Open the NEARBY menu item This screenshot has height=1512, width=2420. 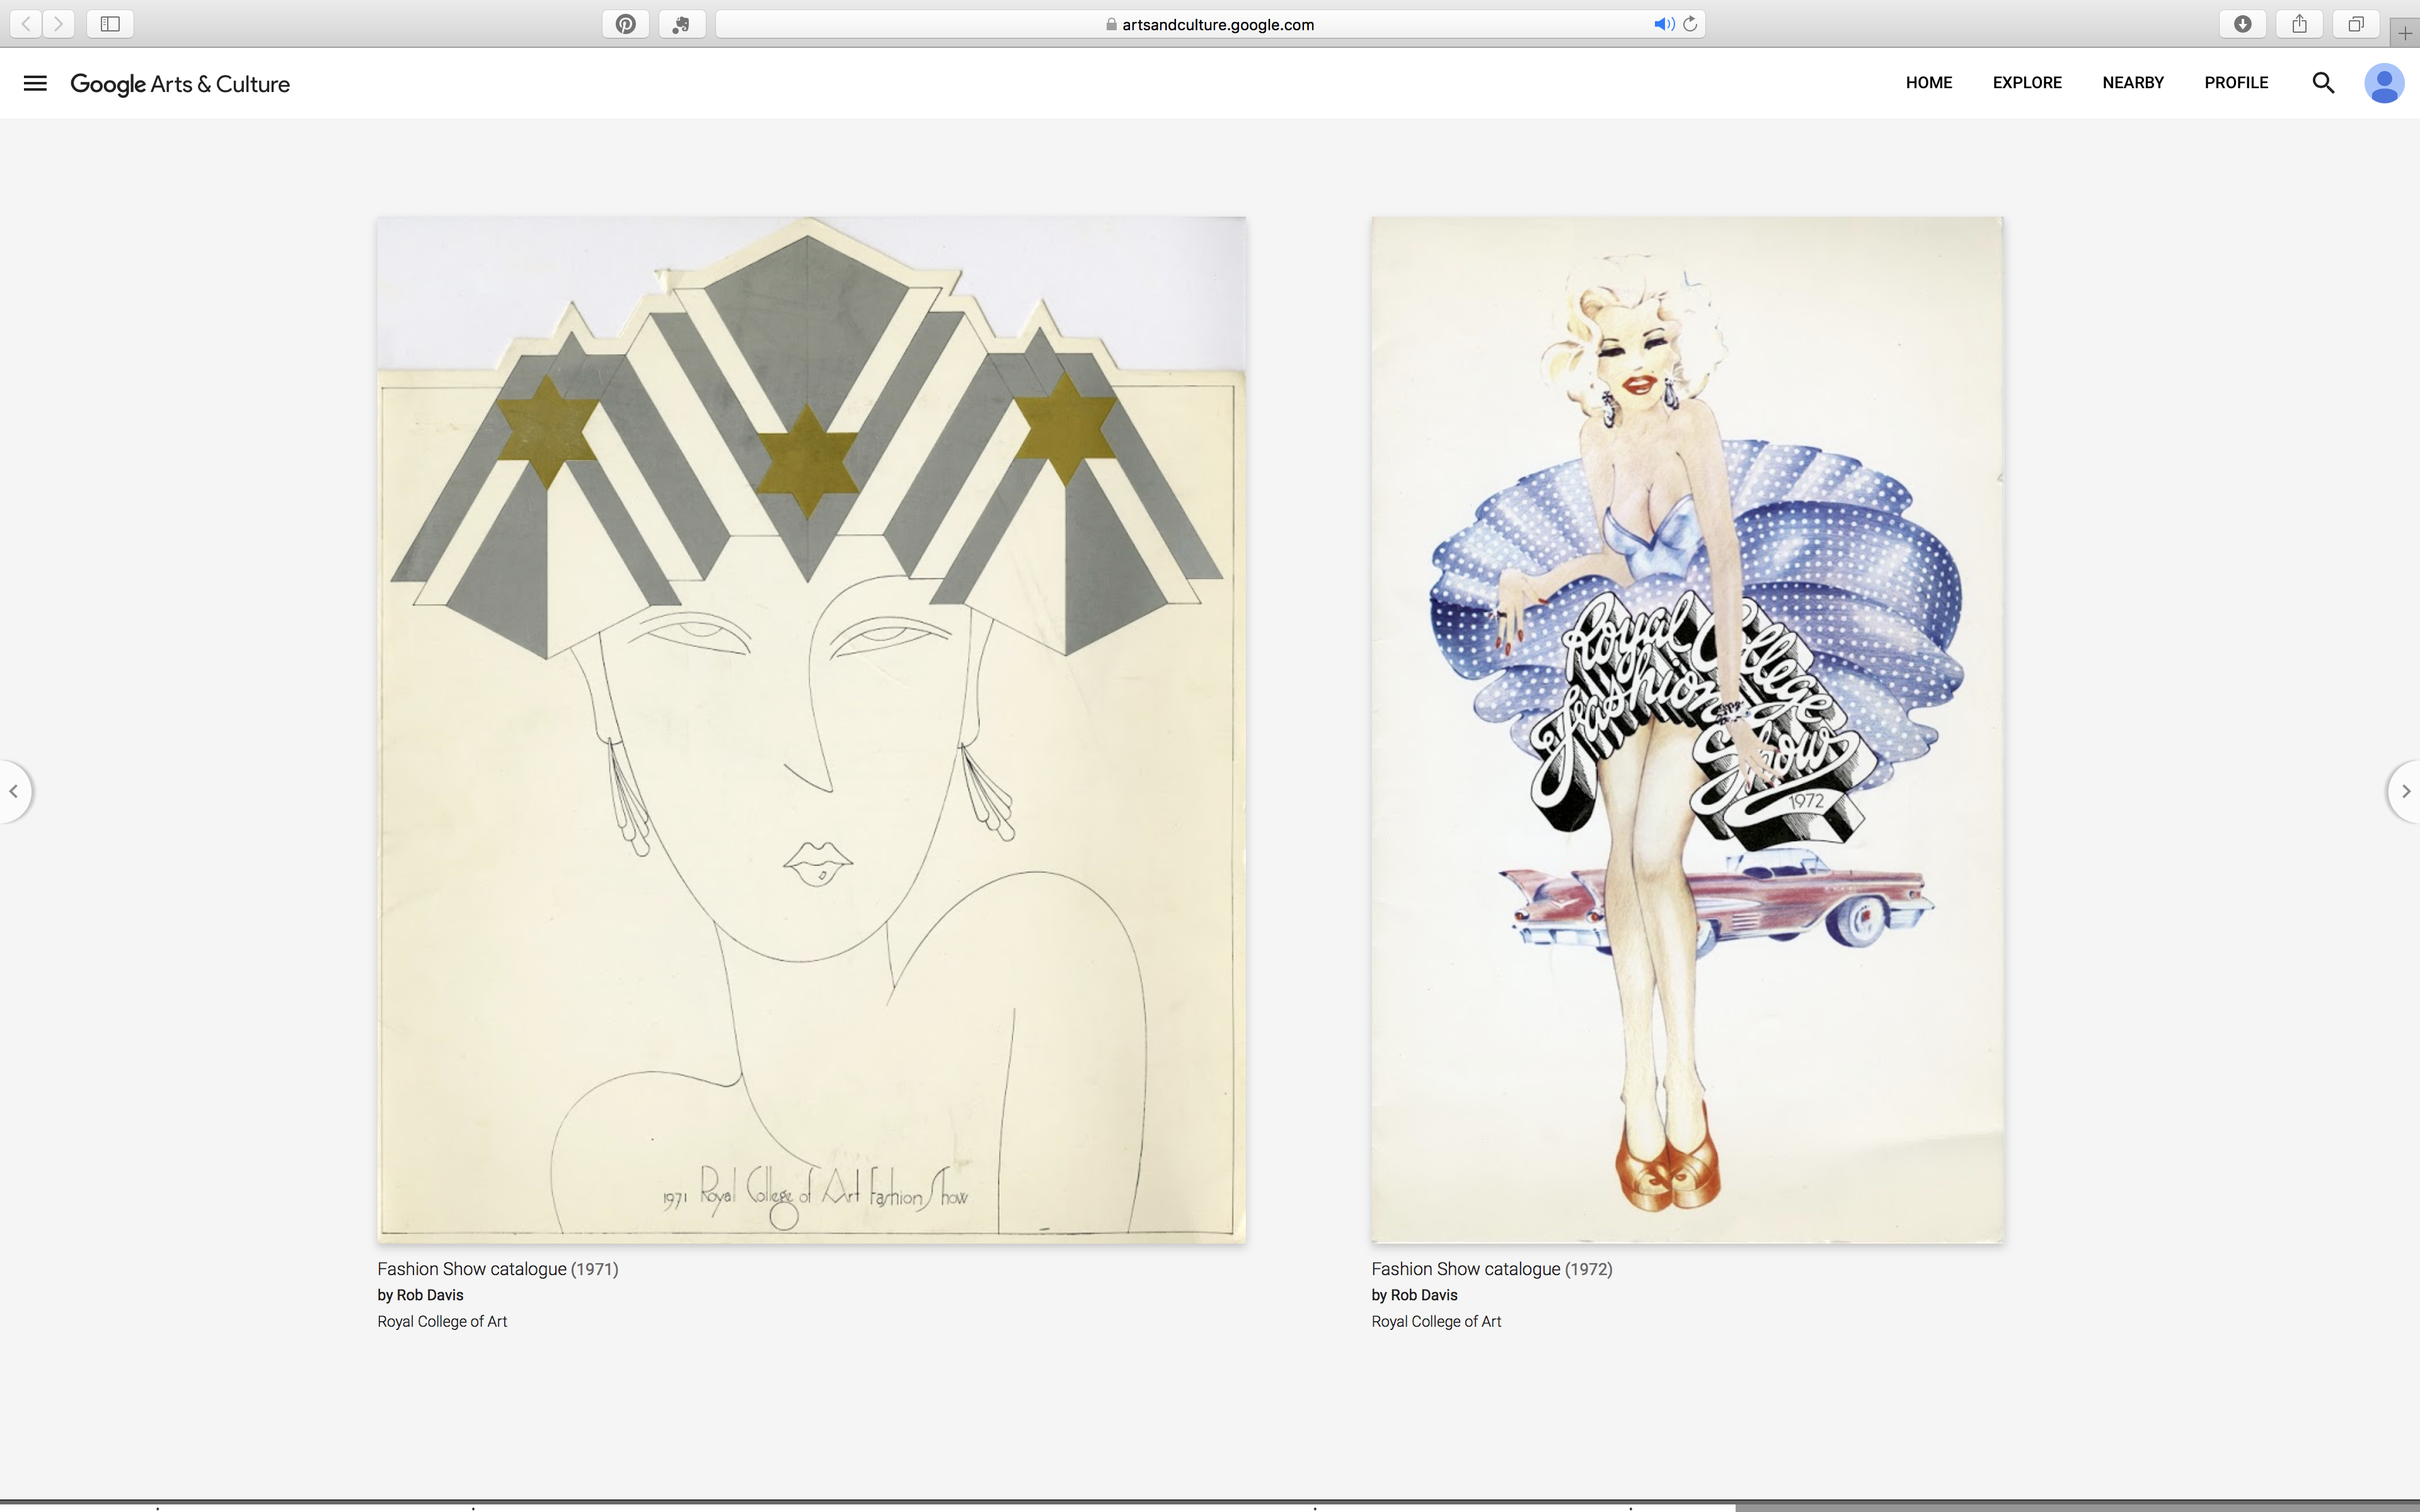(x=2133, y=83)
